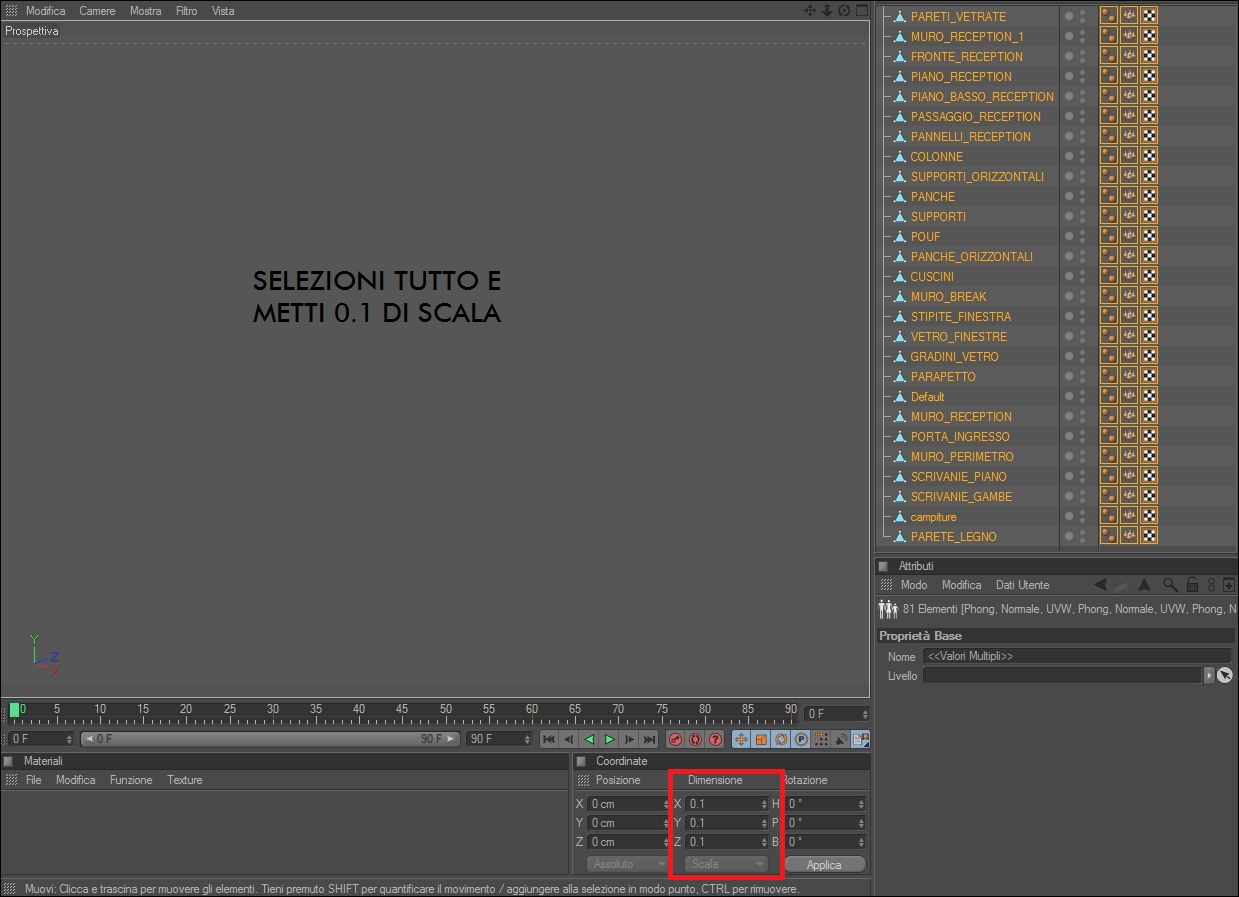The image size is (1239, 897).
Task: Click the keyframe selection question-mark icon
Action: pyautogui.click(x=715, y=739)
